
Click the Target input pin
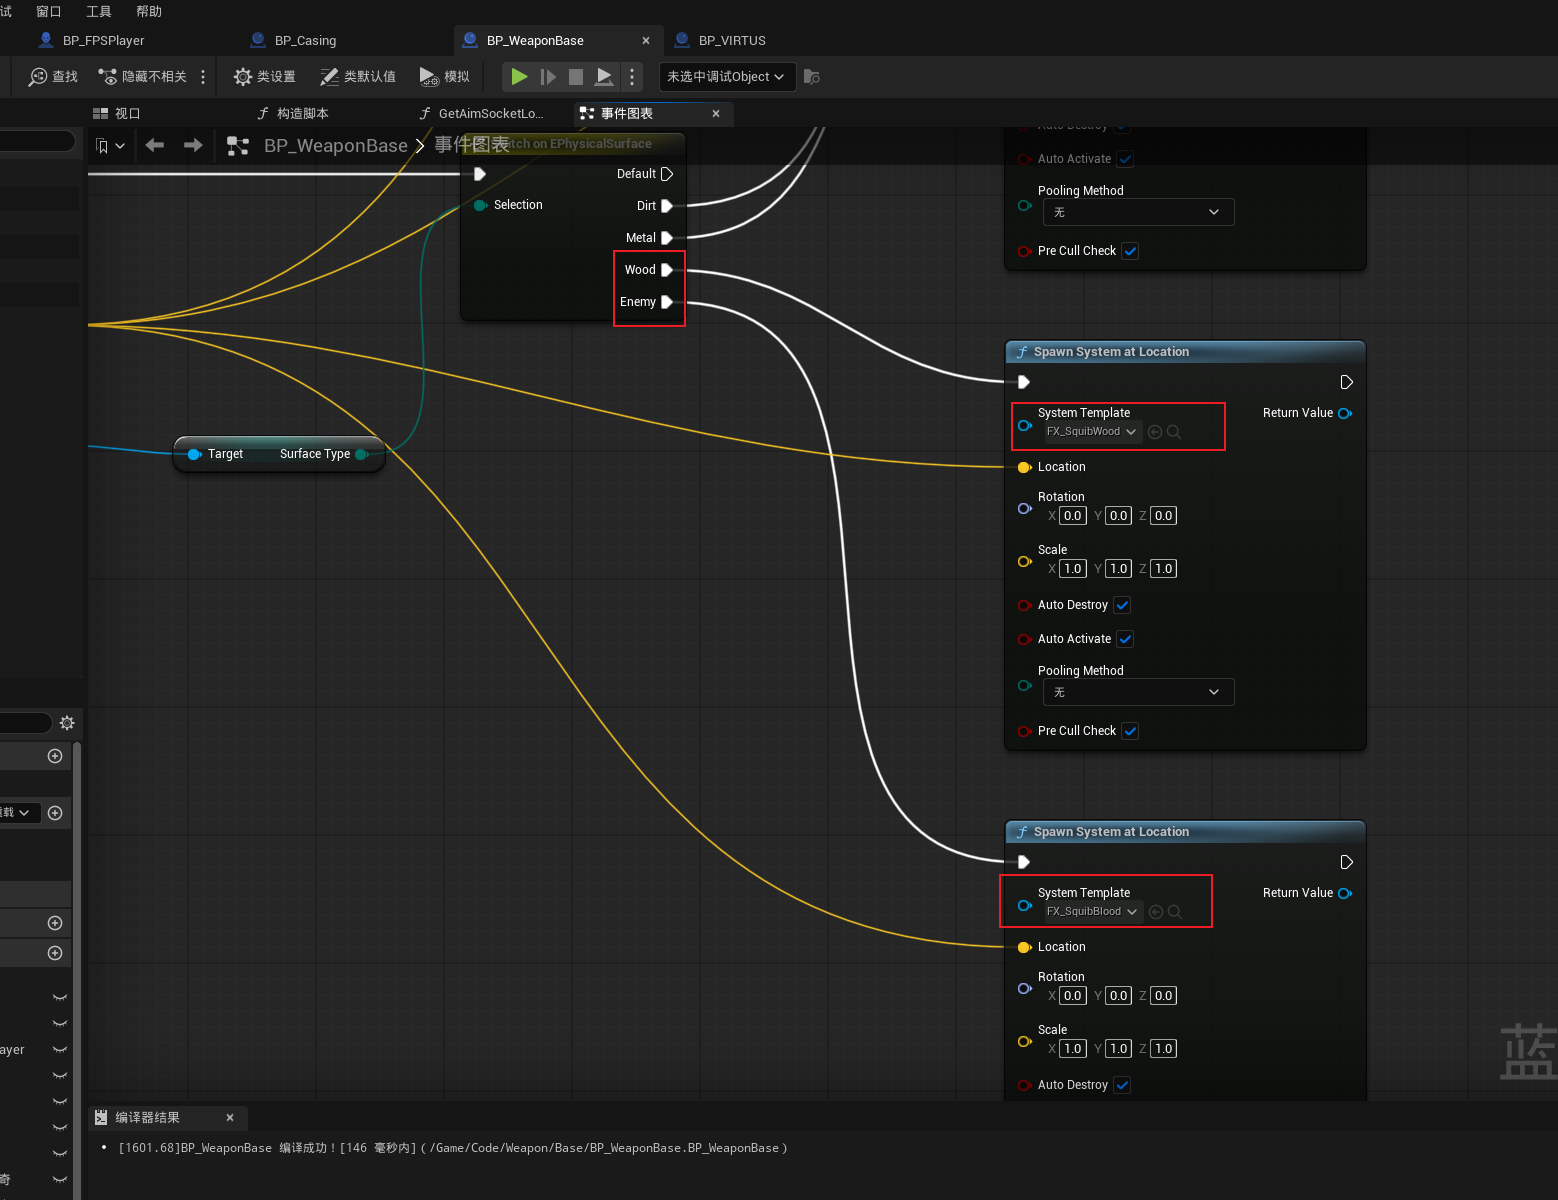[x=195, y=454]
